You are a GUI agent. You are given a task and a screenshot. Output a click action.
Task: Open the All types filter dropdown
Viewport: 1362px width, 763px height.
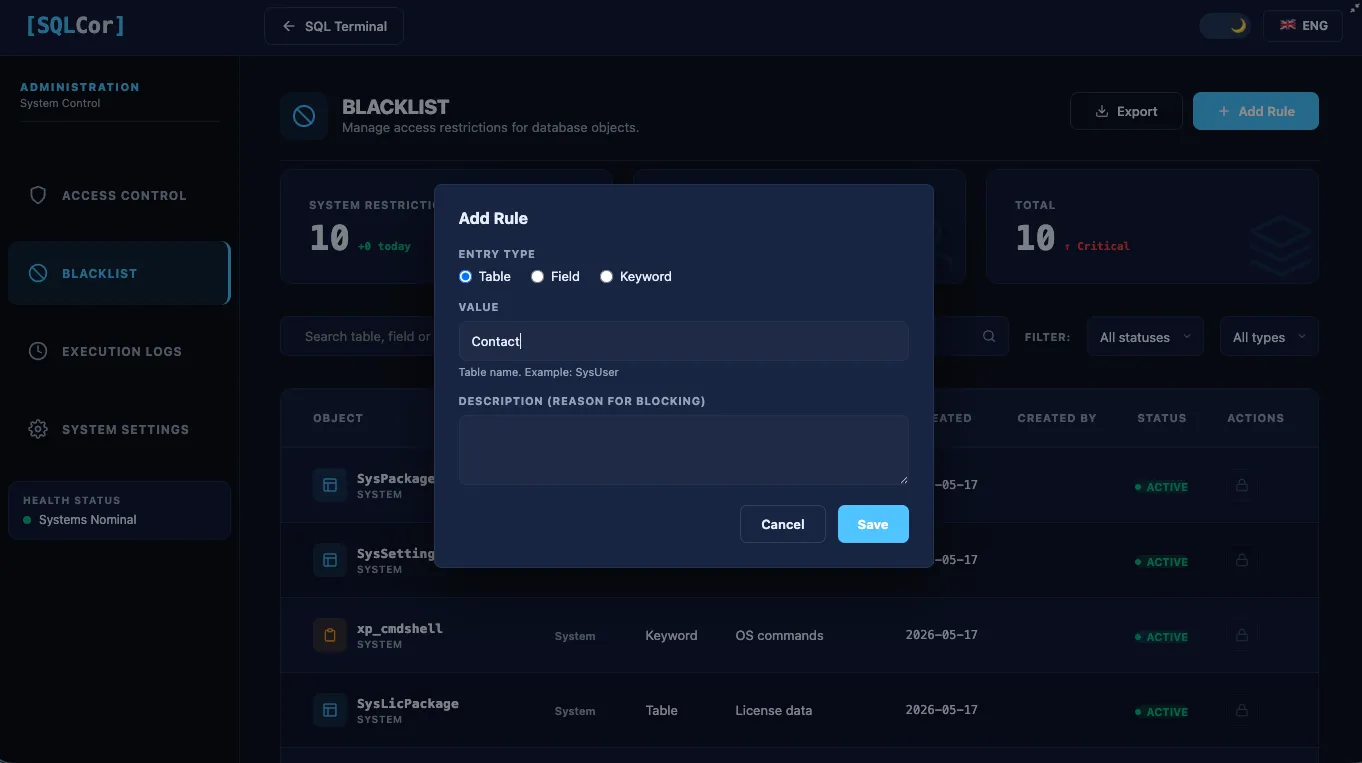click(x=1269, y=337)
